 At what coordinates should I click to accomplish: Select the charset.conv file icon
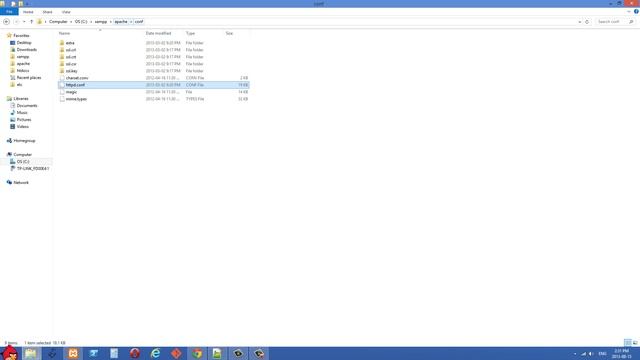tap(62, 78)
